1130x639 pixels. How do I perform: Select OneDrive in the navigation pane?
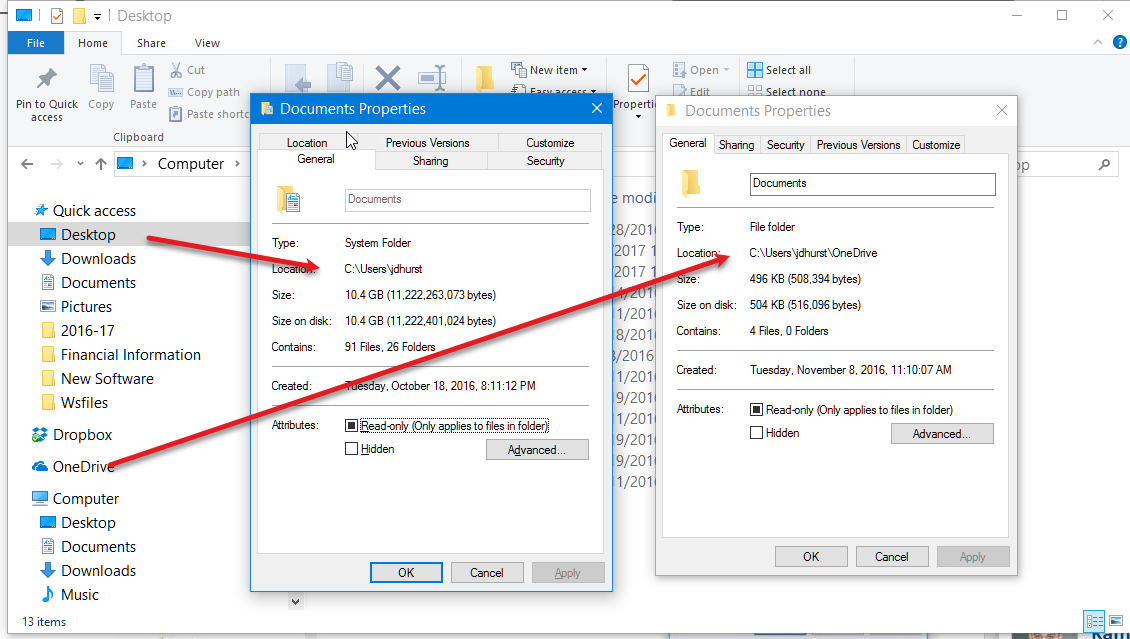(84, 467)
